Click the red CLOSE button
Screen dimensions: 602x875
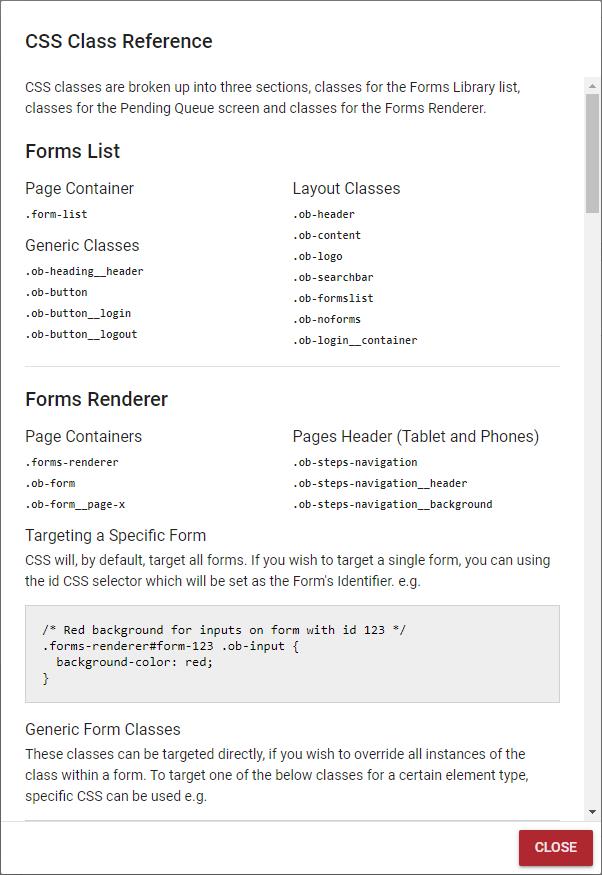click(x=556, y=847)
